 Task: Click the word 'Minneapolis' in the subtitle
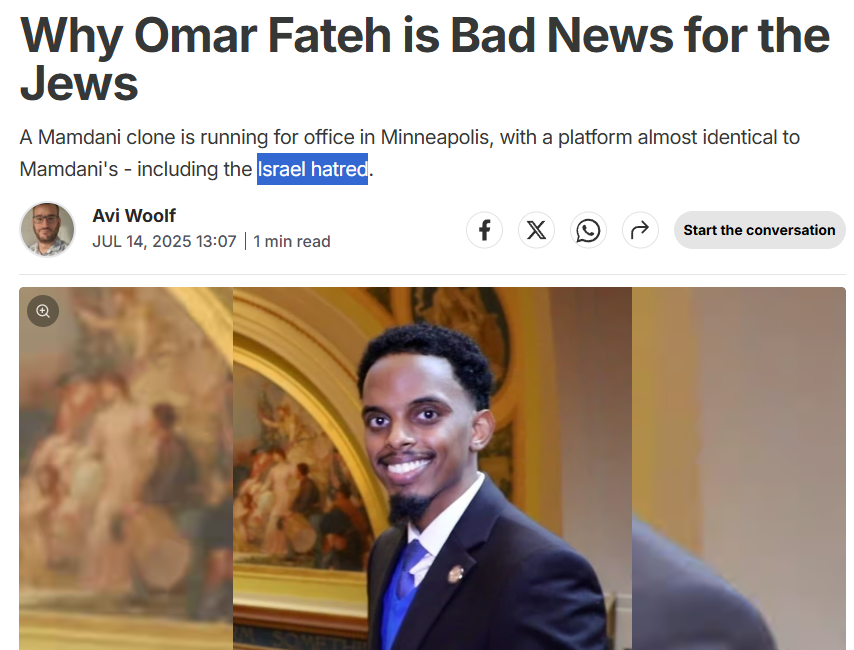point(435,137)
